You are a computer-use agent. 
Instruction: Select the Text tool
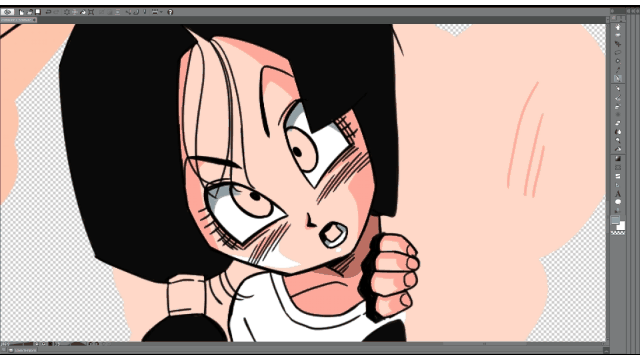[618, 194]
